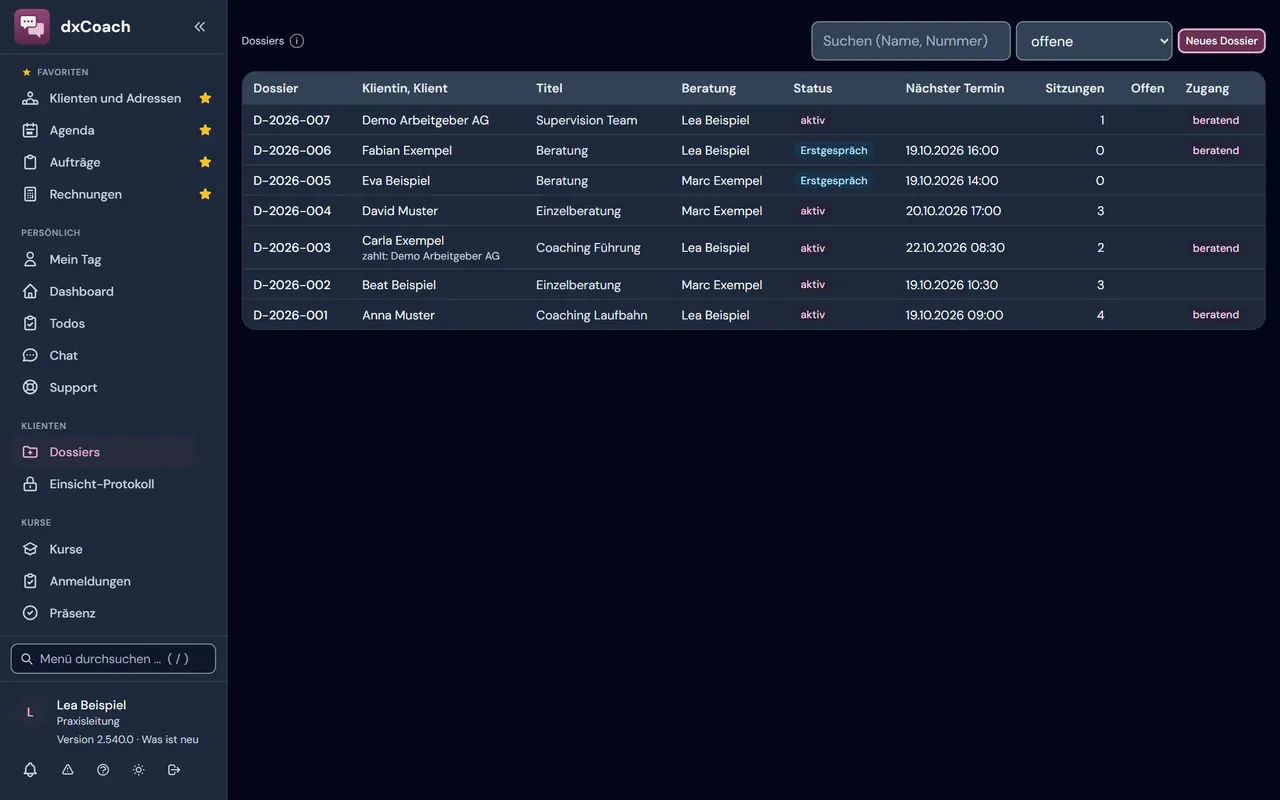Viewport: 1280px width, 800px height.
Task: Click the Dashboard house icon
Action: tap(30, 291)
